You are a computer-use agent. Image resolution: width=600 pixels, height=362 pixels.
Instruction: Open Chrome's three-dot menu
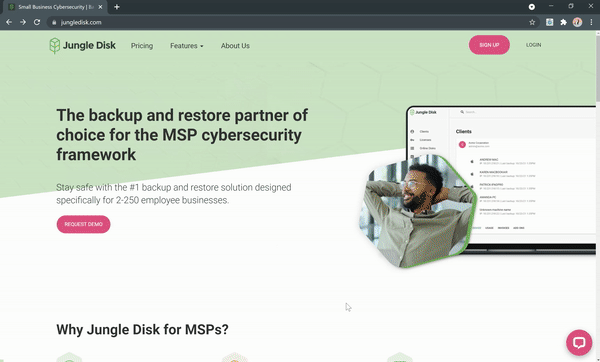pyautogui.click(x=591, y=22)
